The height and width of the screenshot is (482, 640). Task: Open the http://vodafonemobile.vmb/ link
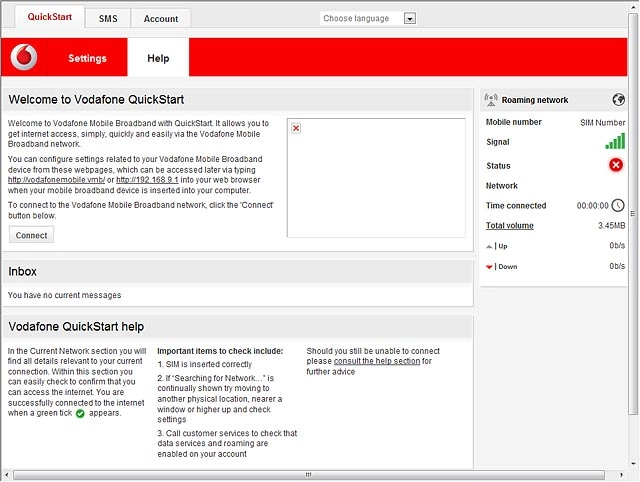tap(56, 180)
